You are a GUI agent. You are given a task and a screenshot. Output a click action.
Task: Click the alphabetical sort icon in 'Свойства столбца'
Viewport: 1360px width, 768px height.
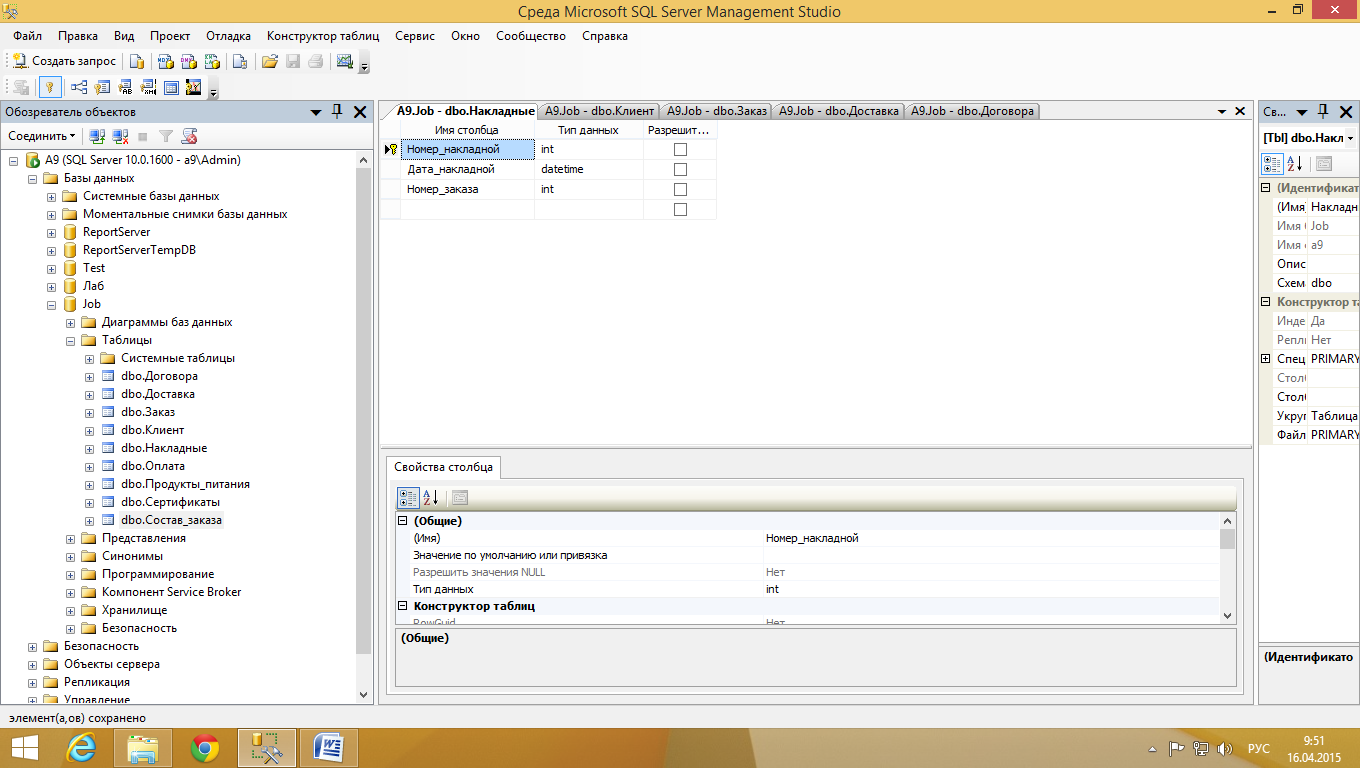click(x=431, y=497)
